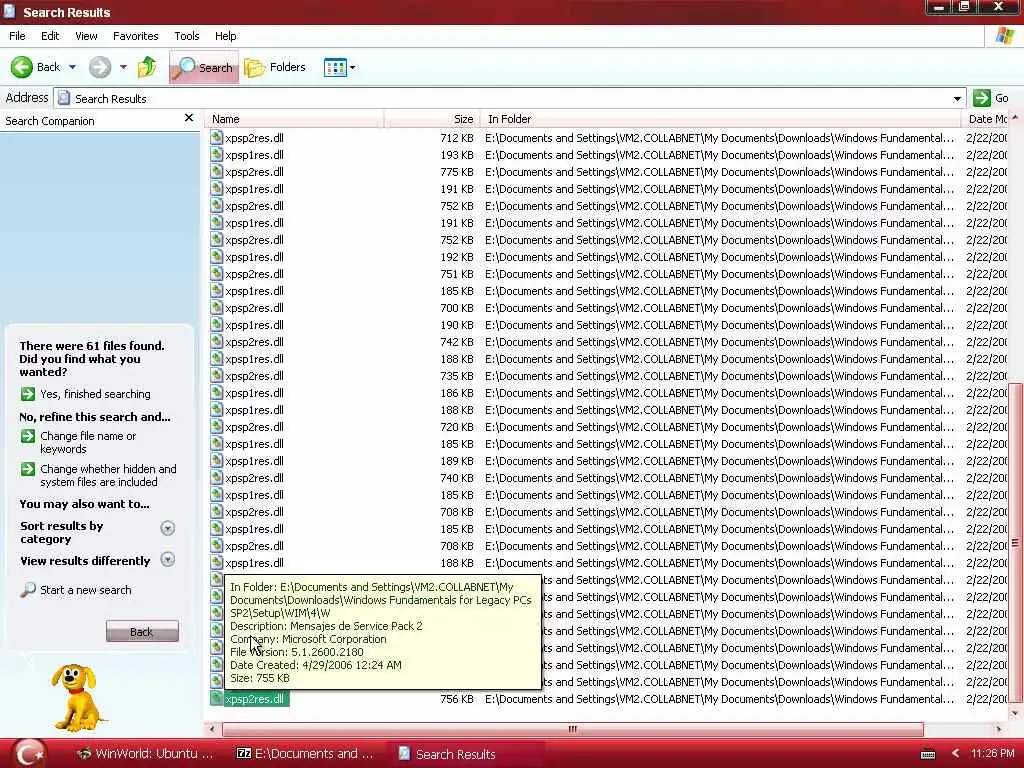Click the 751 KB size cell

(x=456, y=274)
